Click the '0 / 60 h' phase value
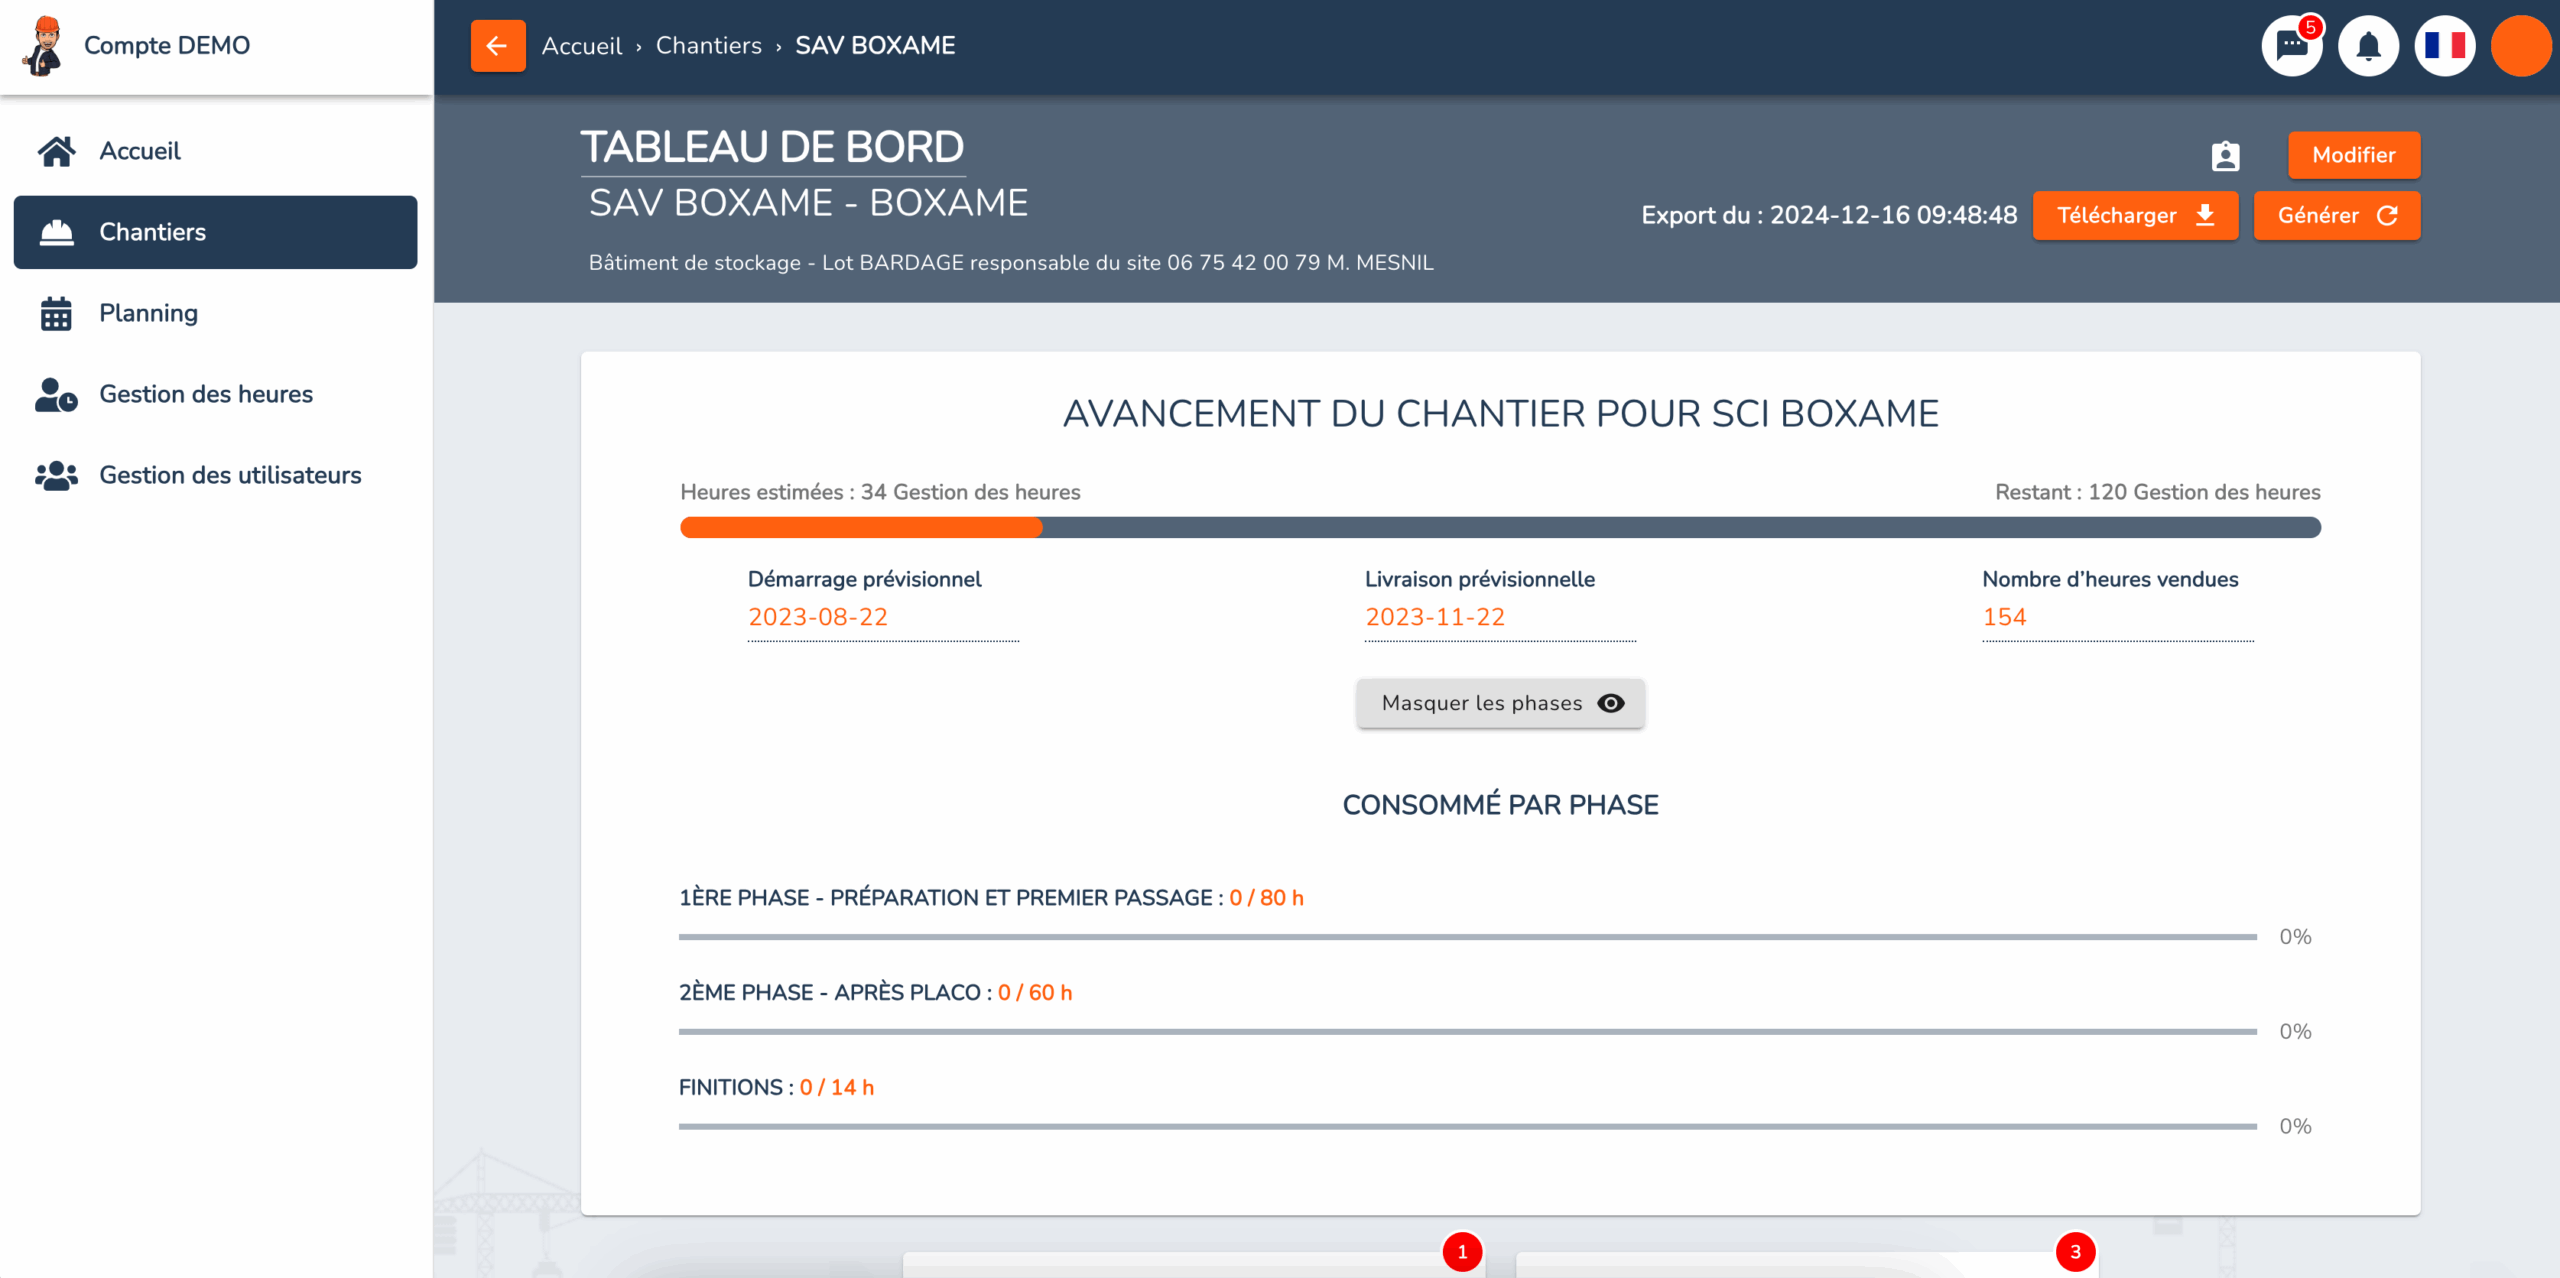 click(1035, 993)
